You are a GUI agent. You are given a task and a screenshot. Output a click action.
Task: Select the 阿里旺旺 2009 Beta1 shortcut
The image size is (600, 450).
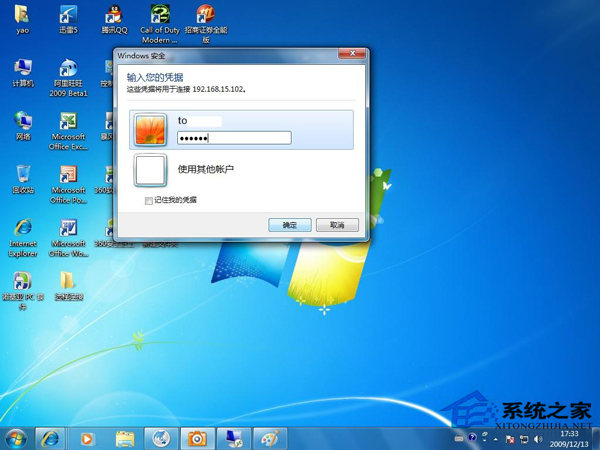coord(68,77)
